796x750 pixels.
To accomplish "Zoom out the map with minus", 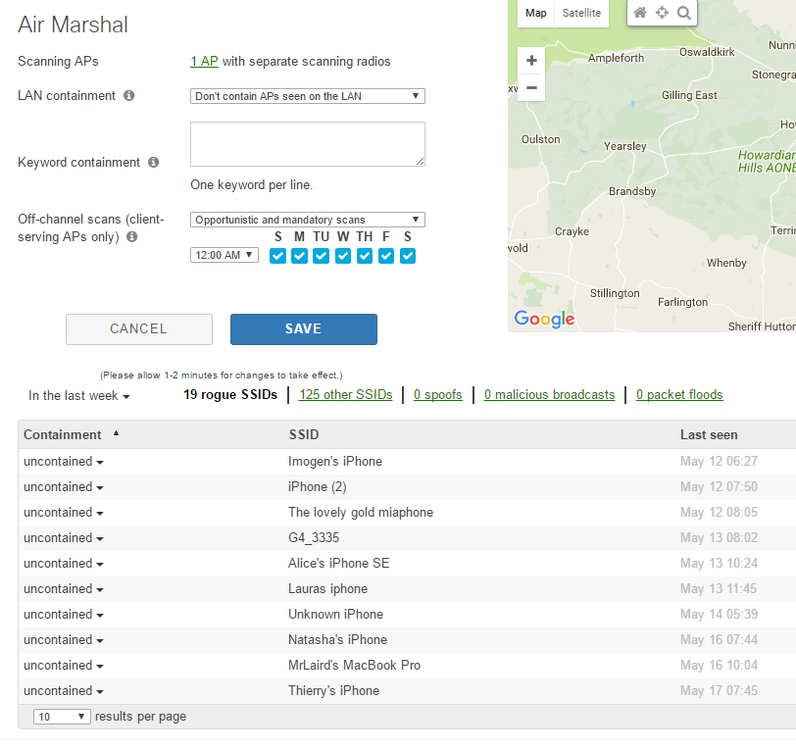I will [x=532, y=88].
